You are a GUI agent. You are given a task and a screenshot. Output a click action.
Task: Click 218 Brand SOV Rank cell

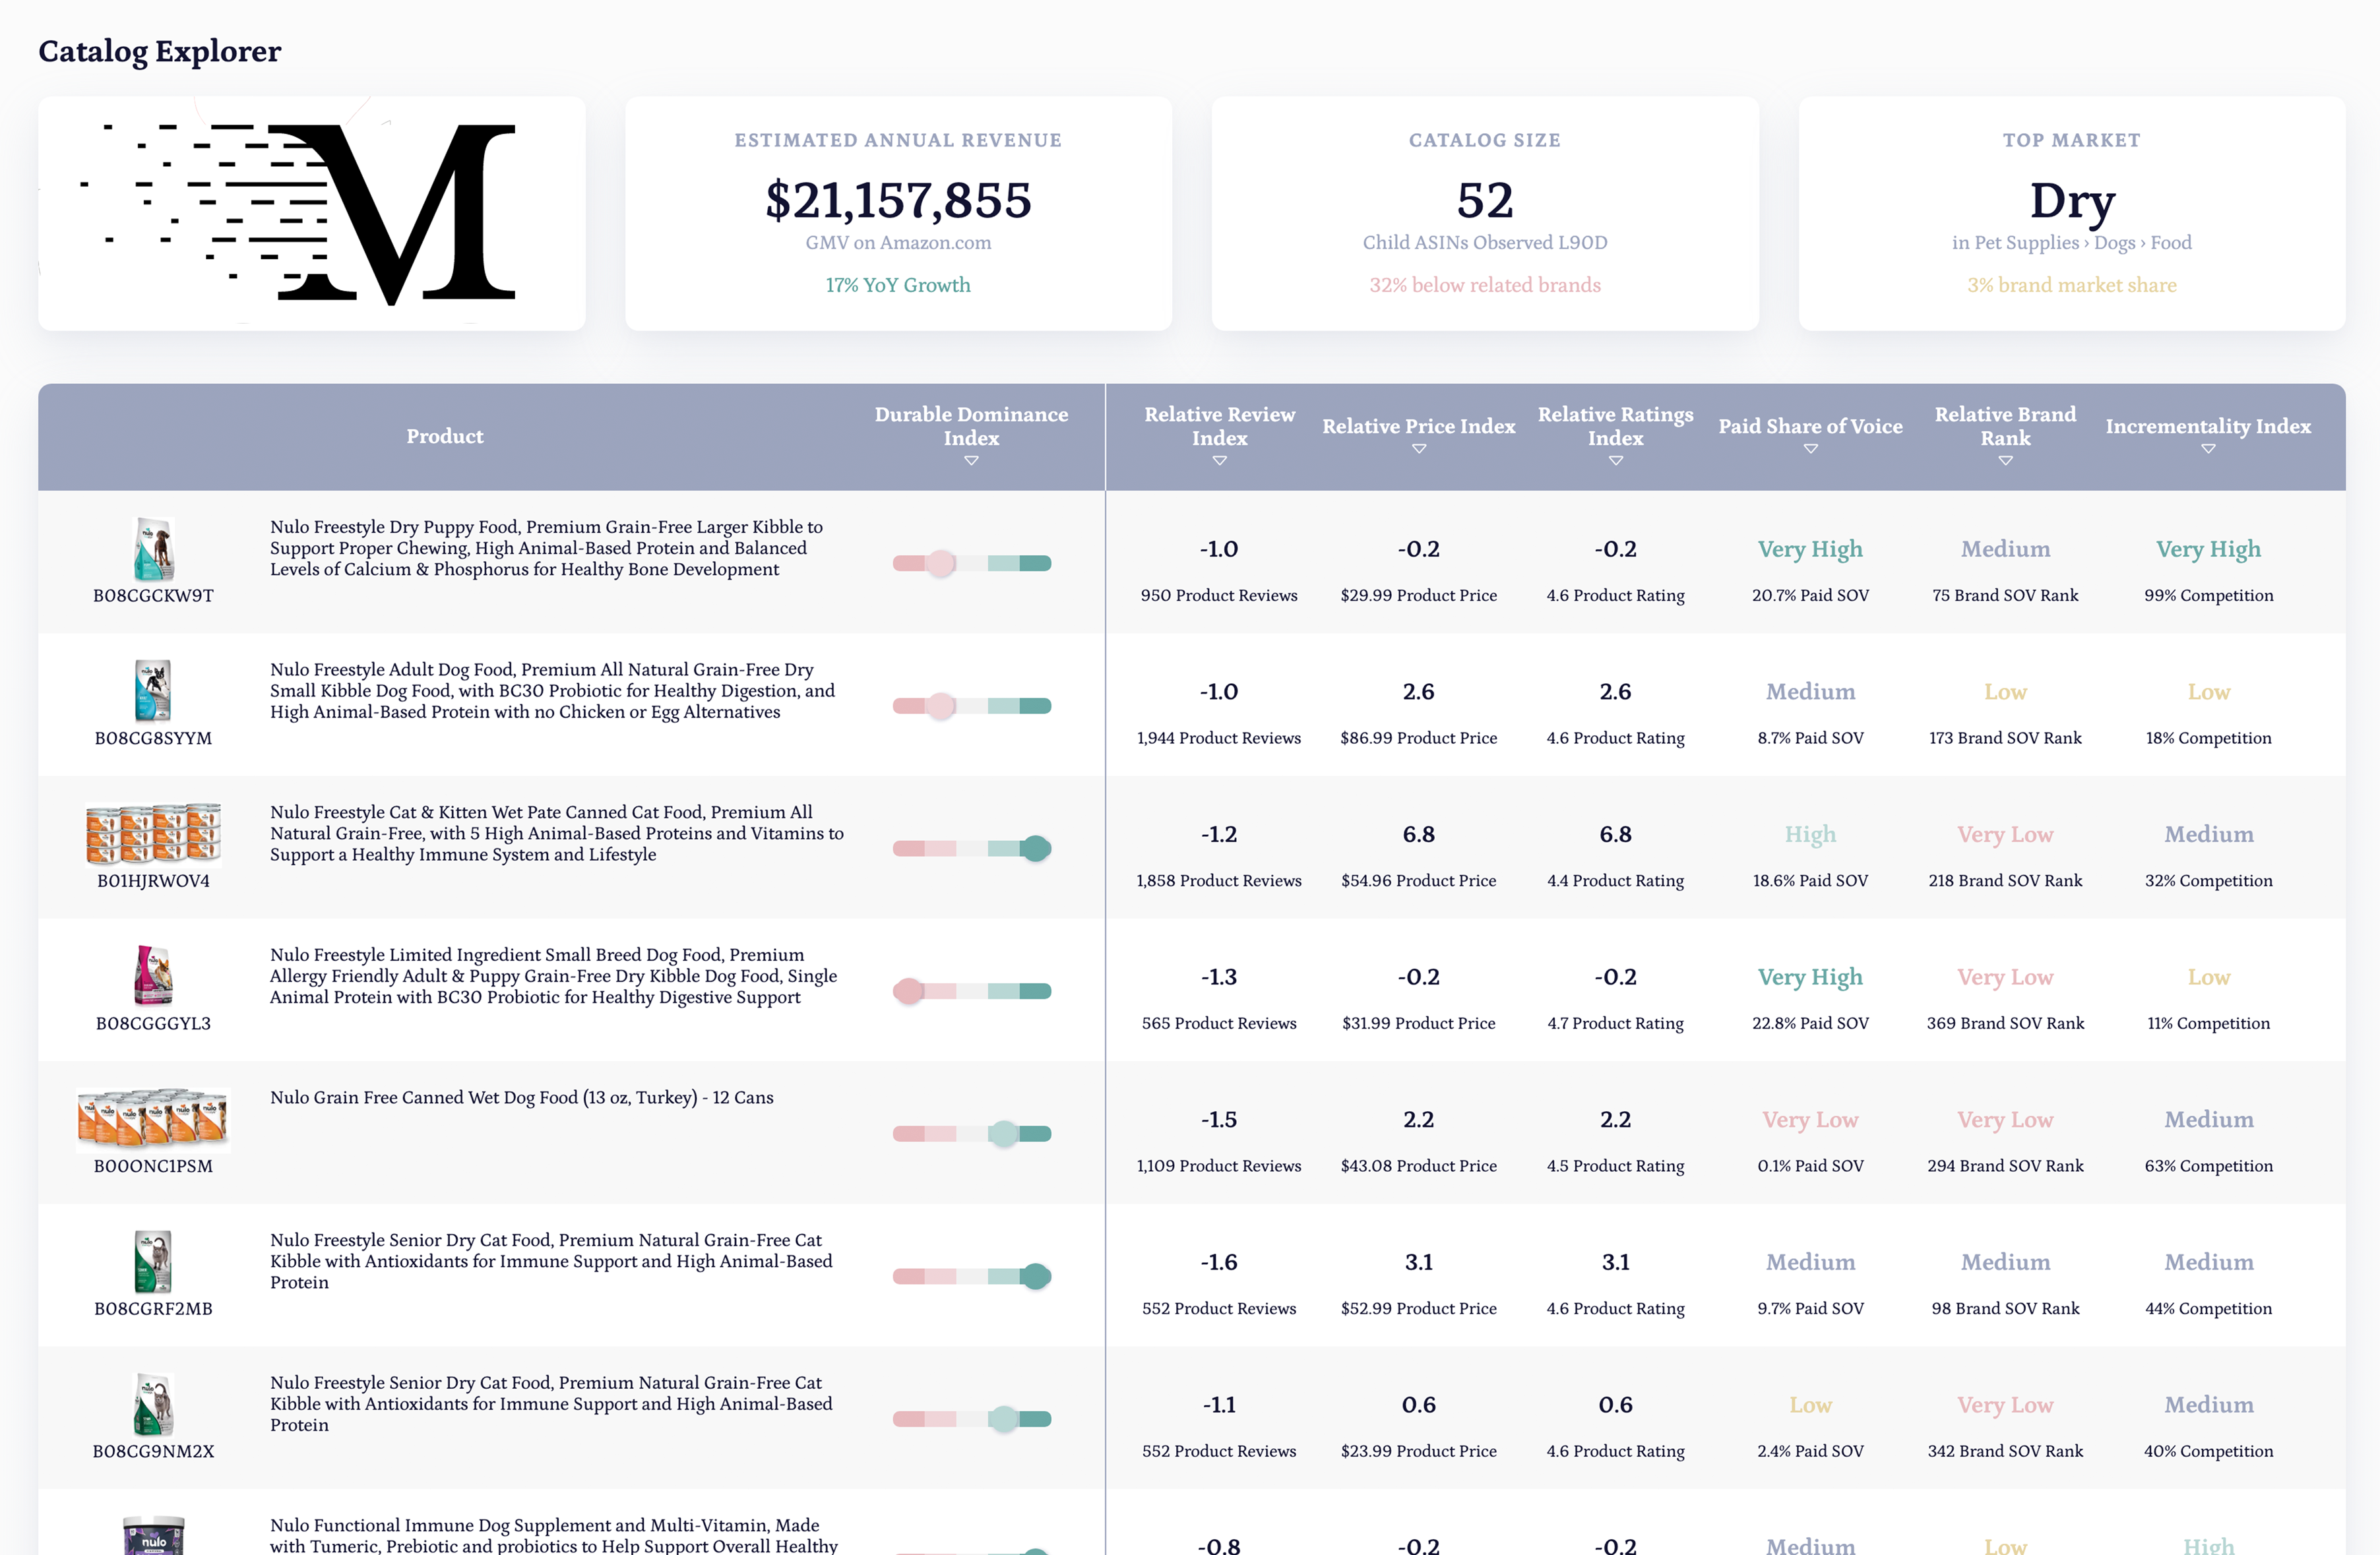[x=2005, y=881]
